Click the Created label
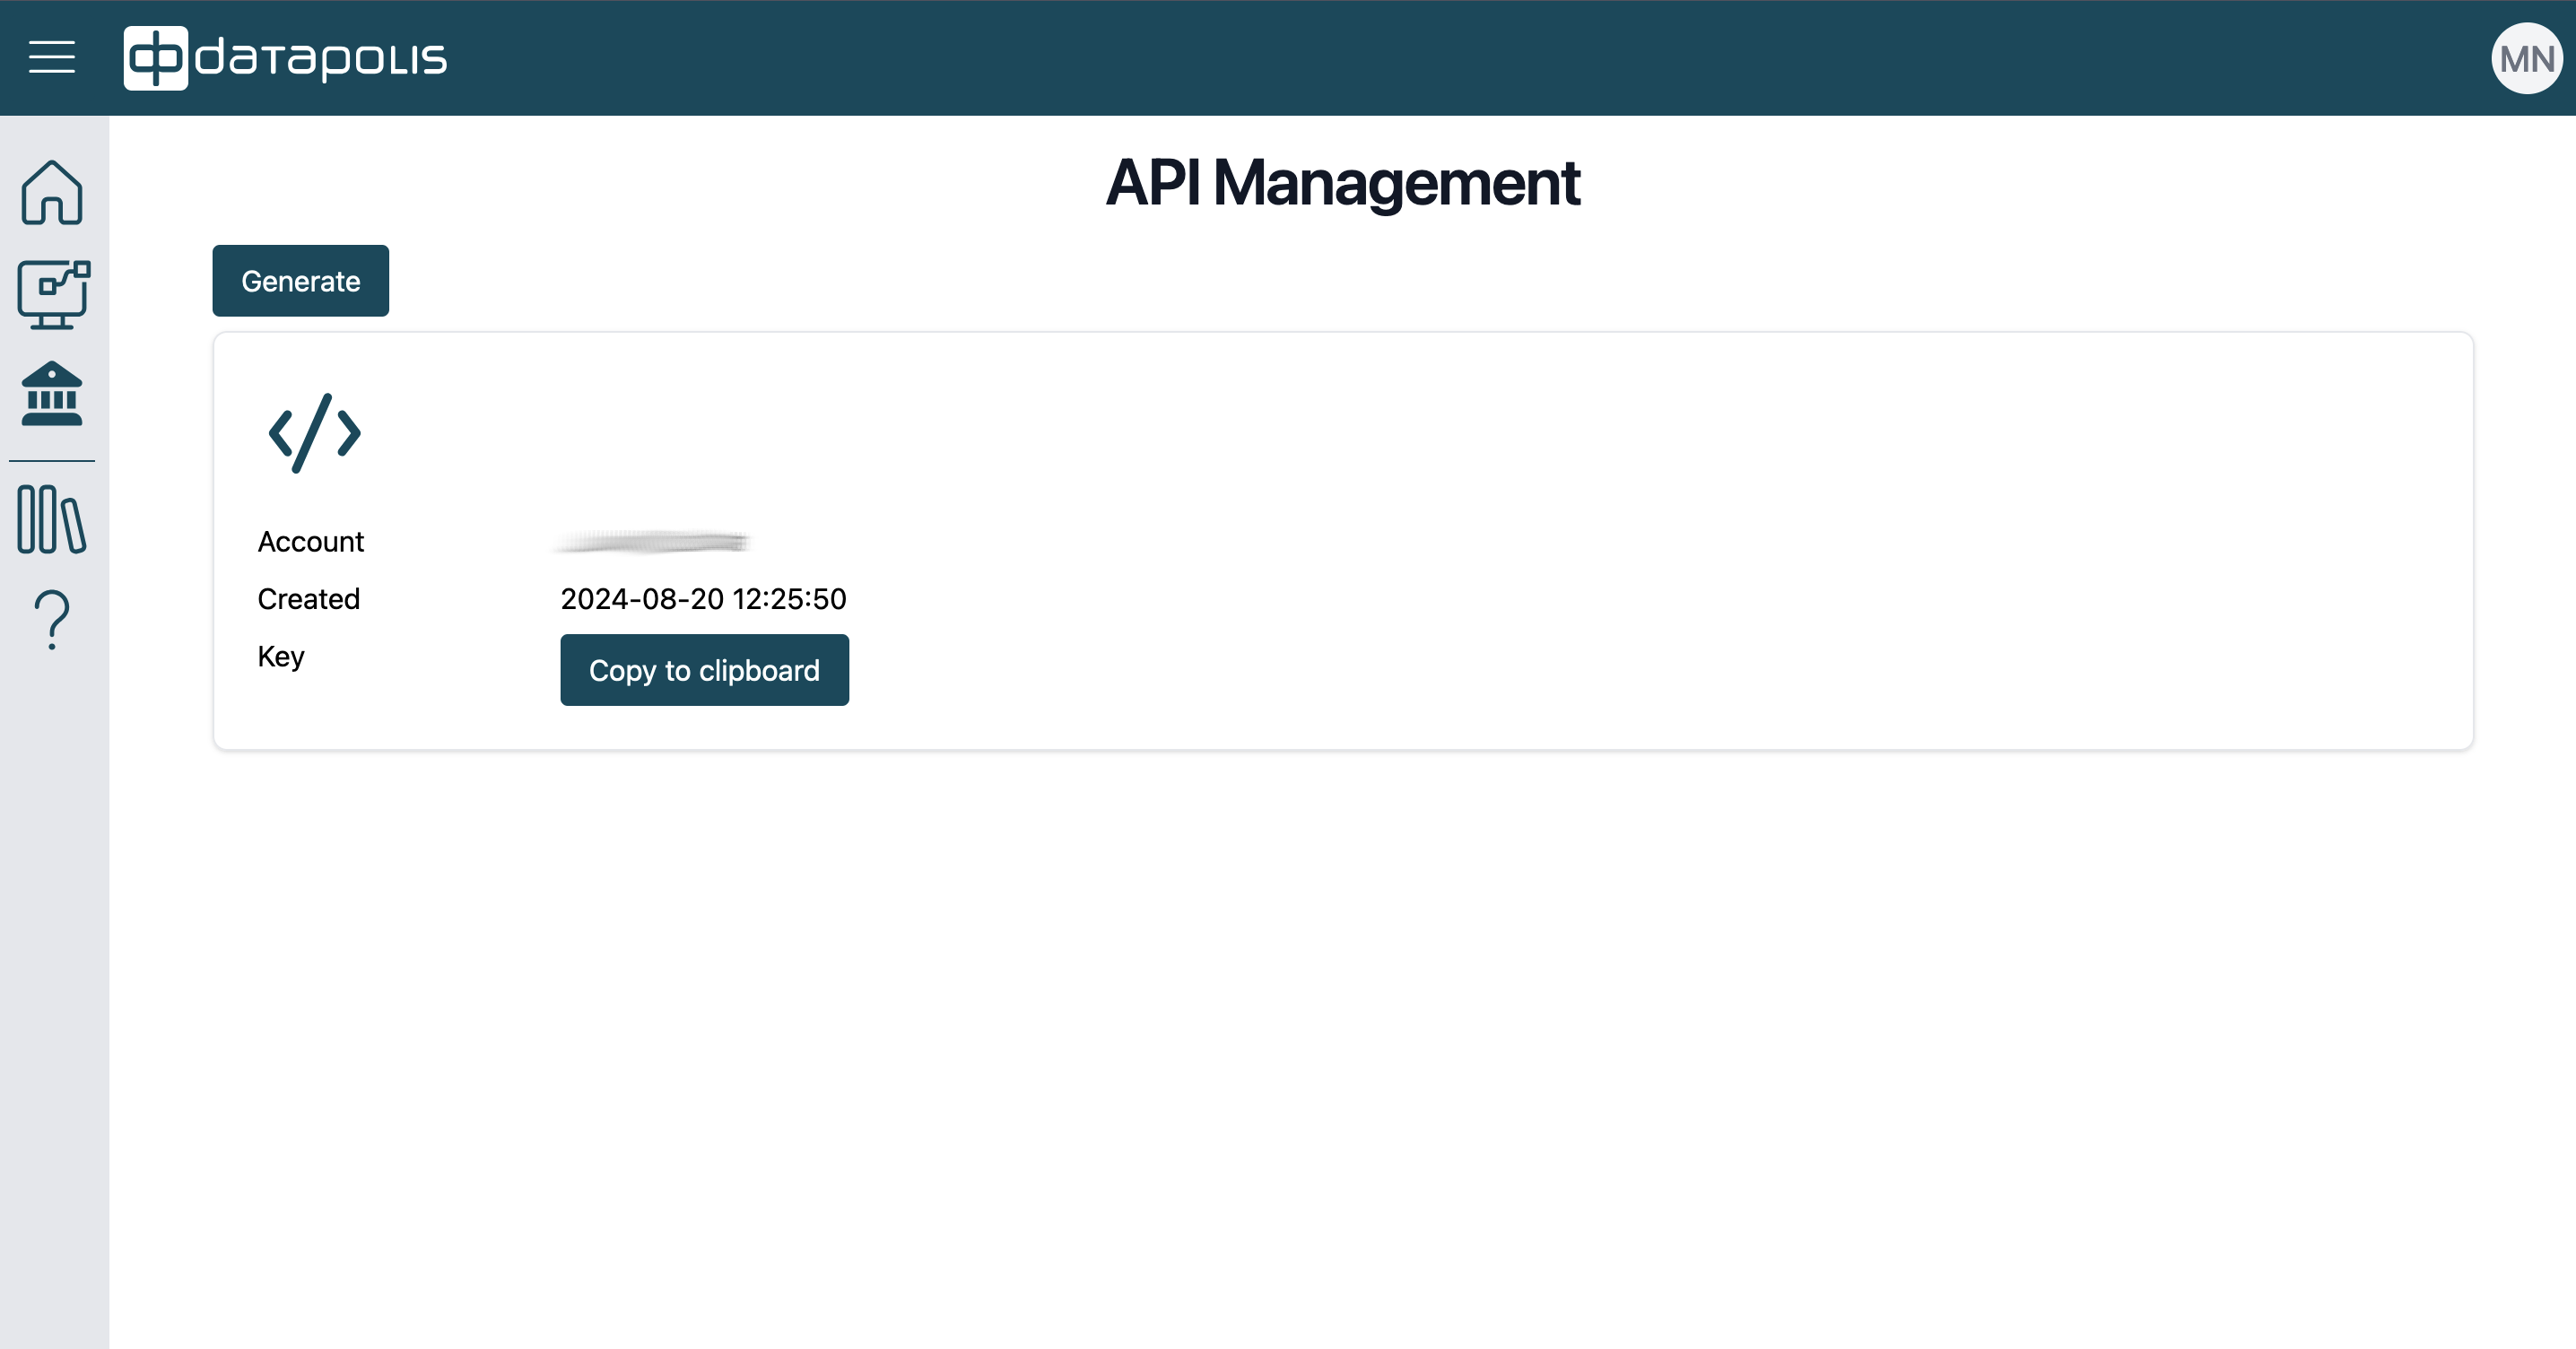Viewport: 2576px width, 1349px height. [308, 599]
